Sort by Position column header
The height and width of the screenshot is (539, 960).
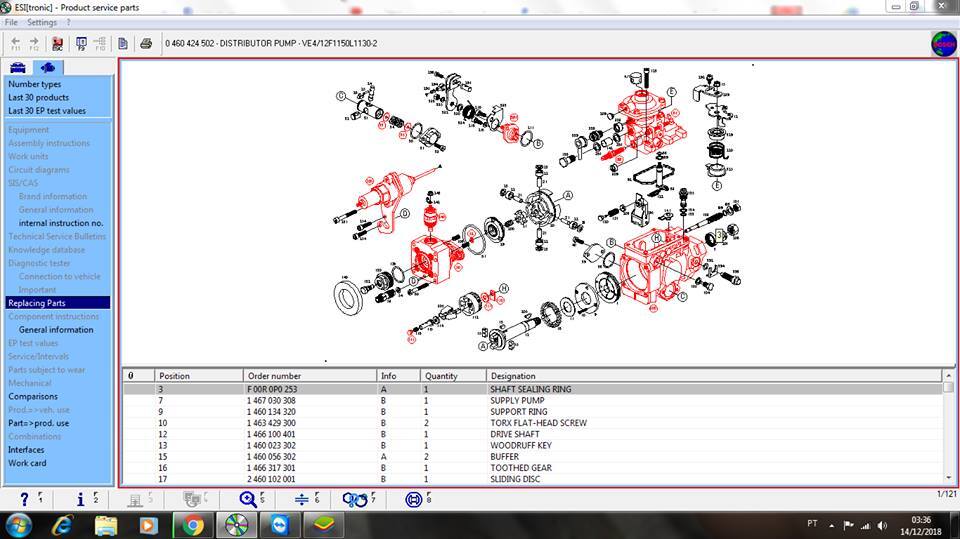pyautogui.click(x=198, y=375)
